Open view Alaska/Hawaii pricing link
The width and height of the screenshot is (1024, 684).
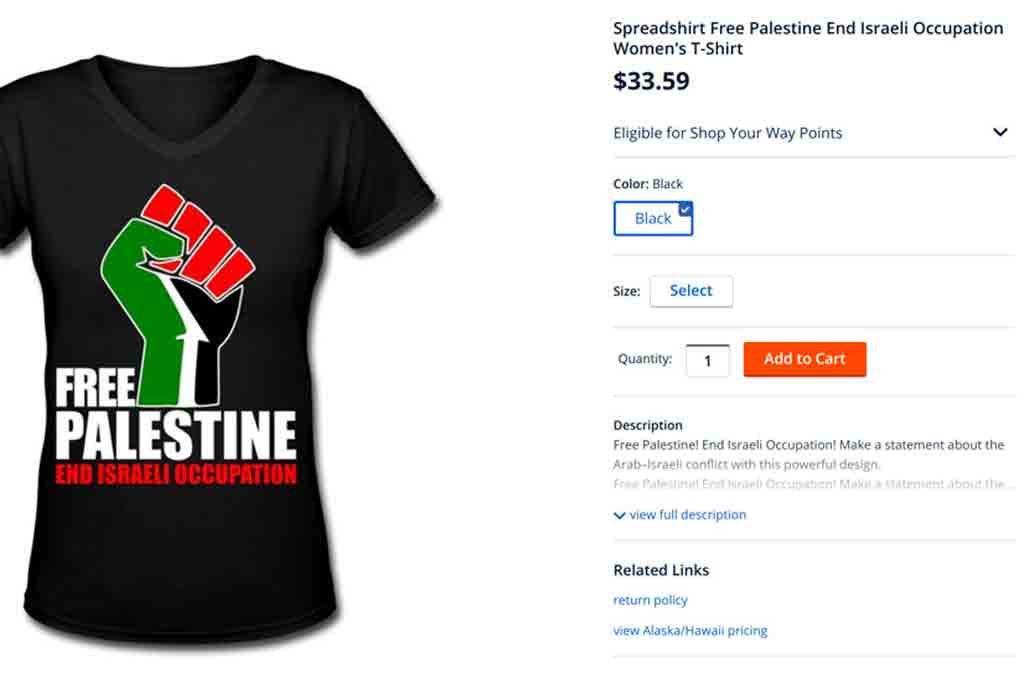[690, 630]
